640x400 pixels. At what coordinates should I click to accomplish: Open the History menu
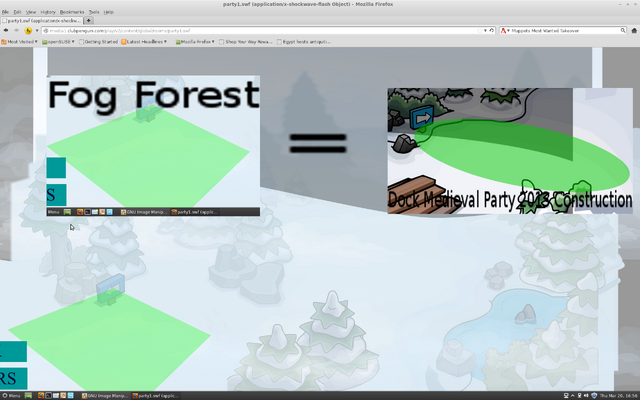[x=48, y=12]
